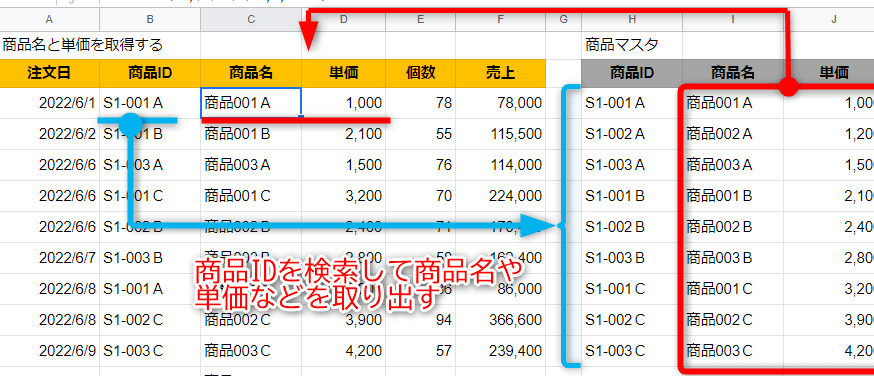Select column header I

732,19
